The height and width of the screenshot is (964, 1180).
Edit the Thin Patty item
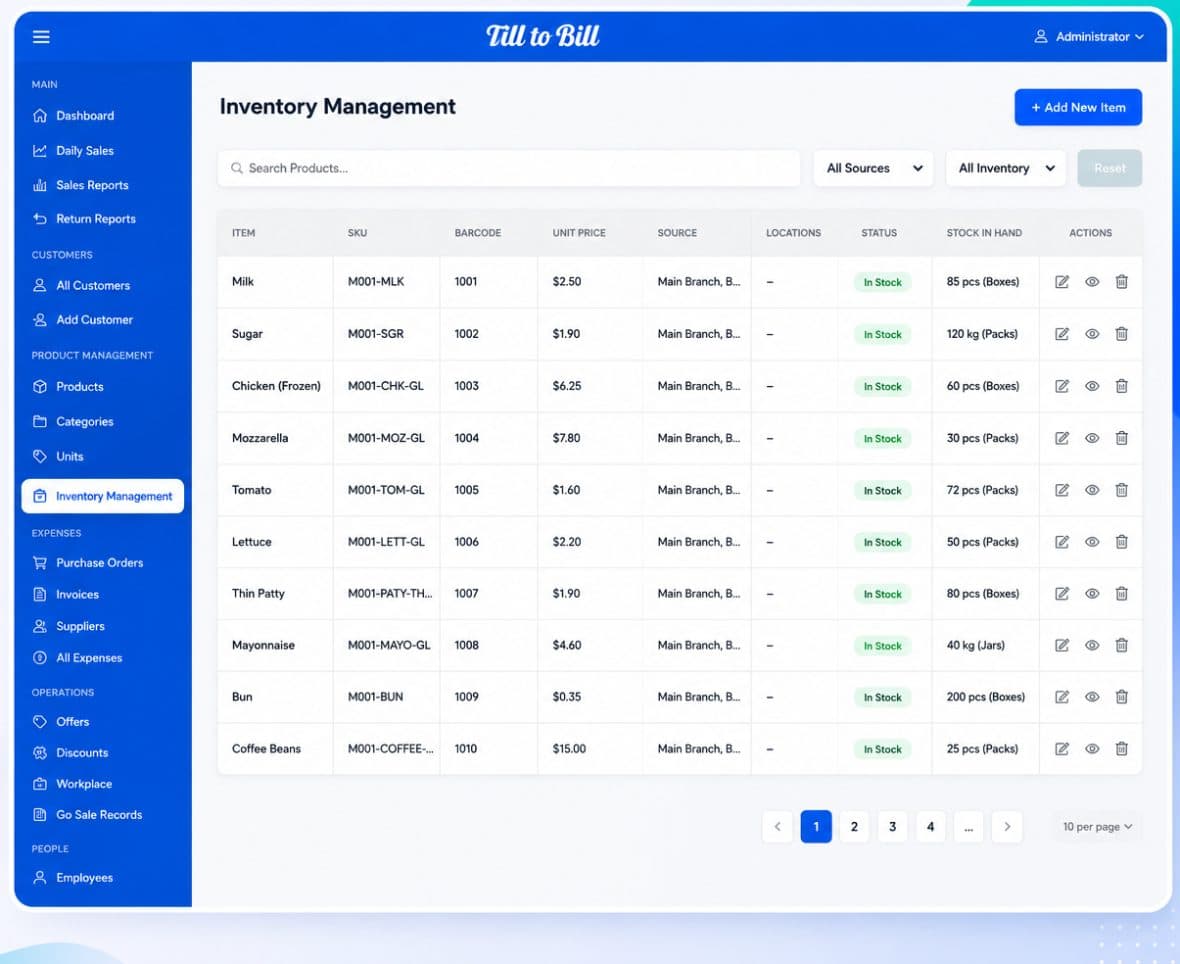click(1062, 594)
